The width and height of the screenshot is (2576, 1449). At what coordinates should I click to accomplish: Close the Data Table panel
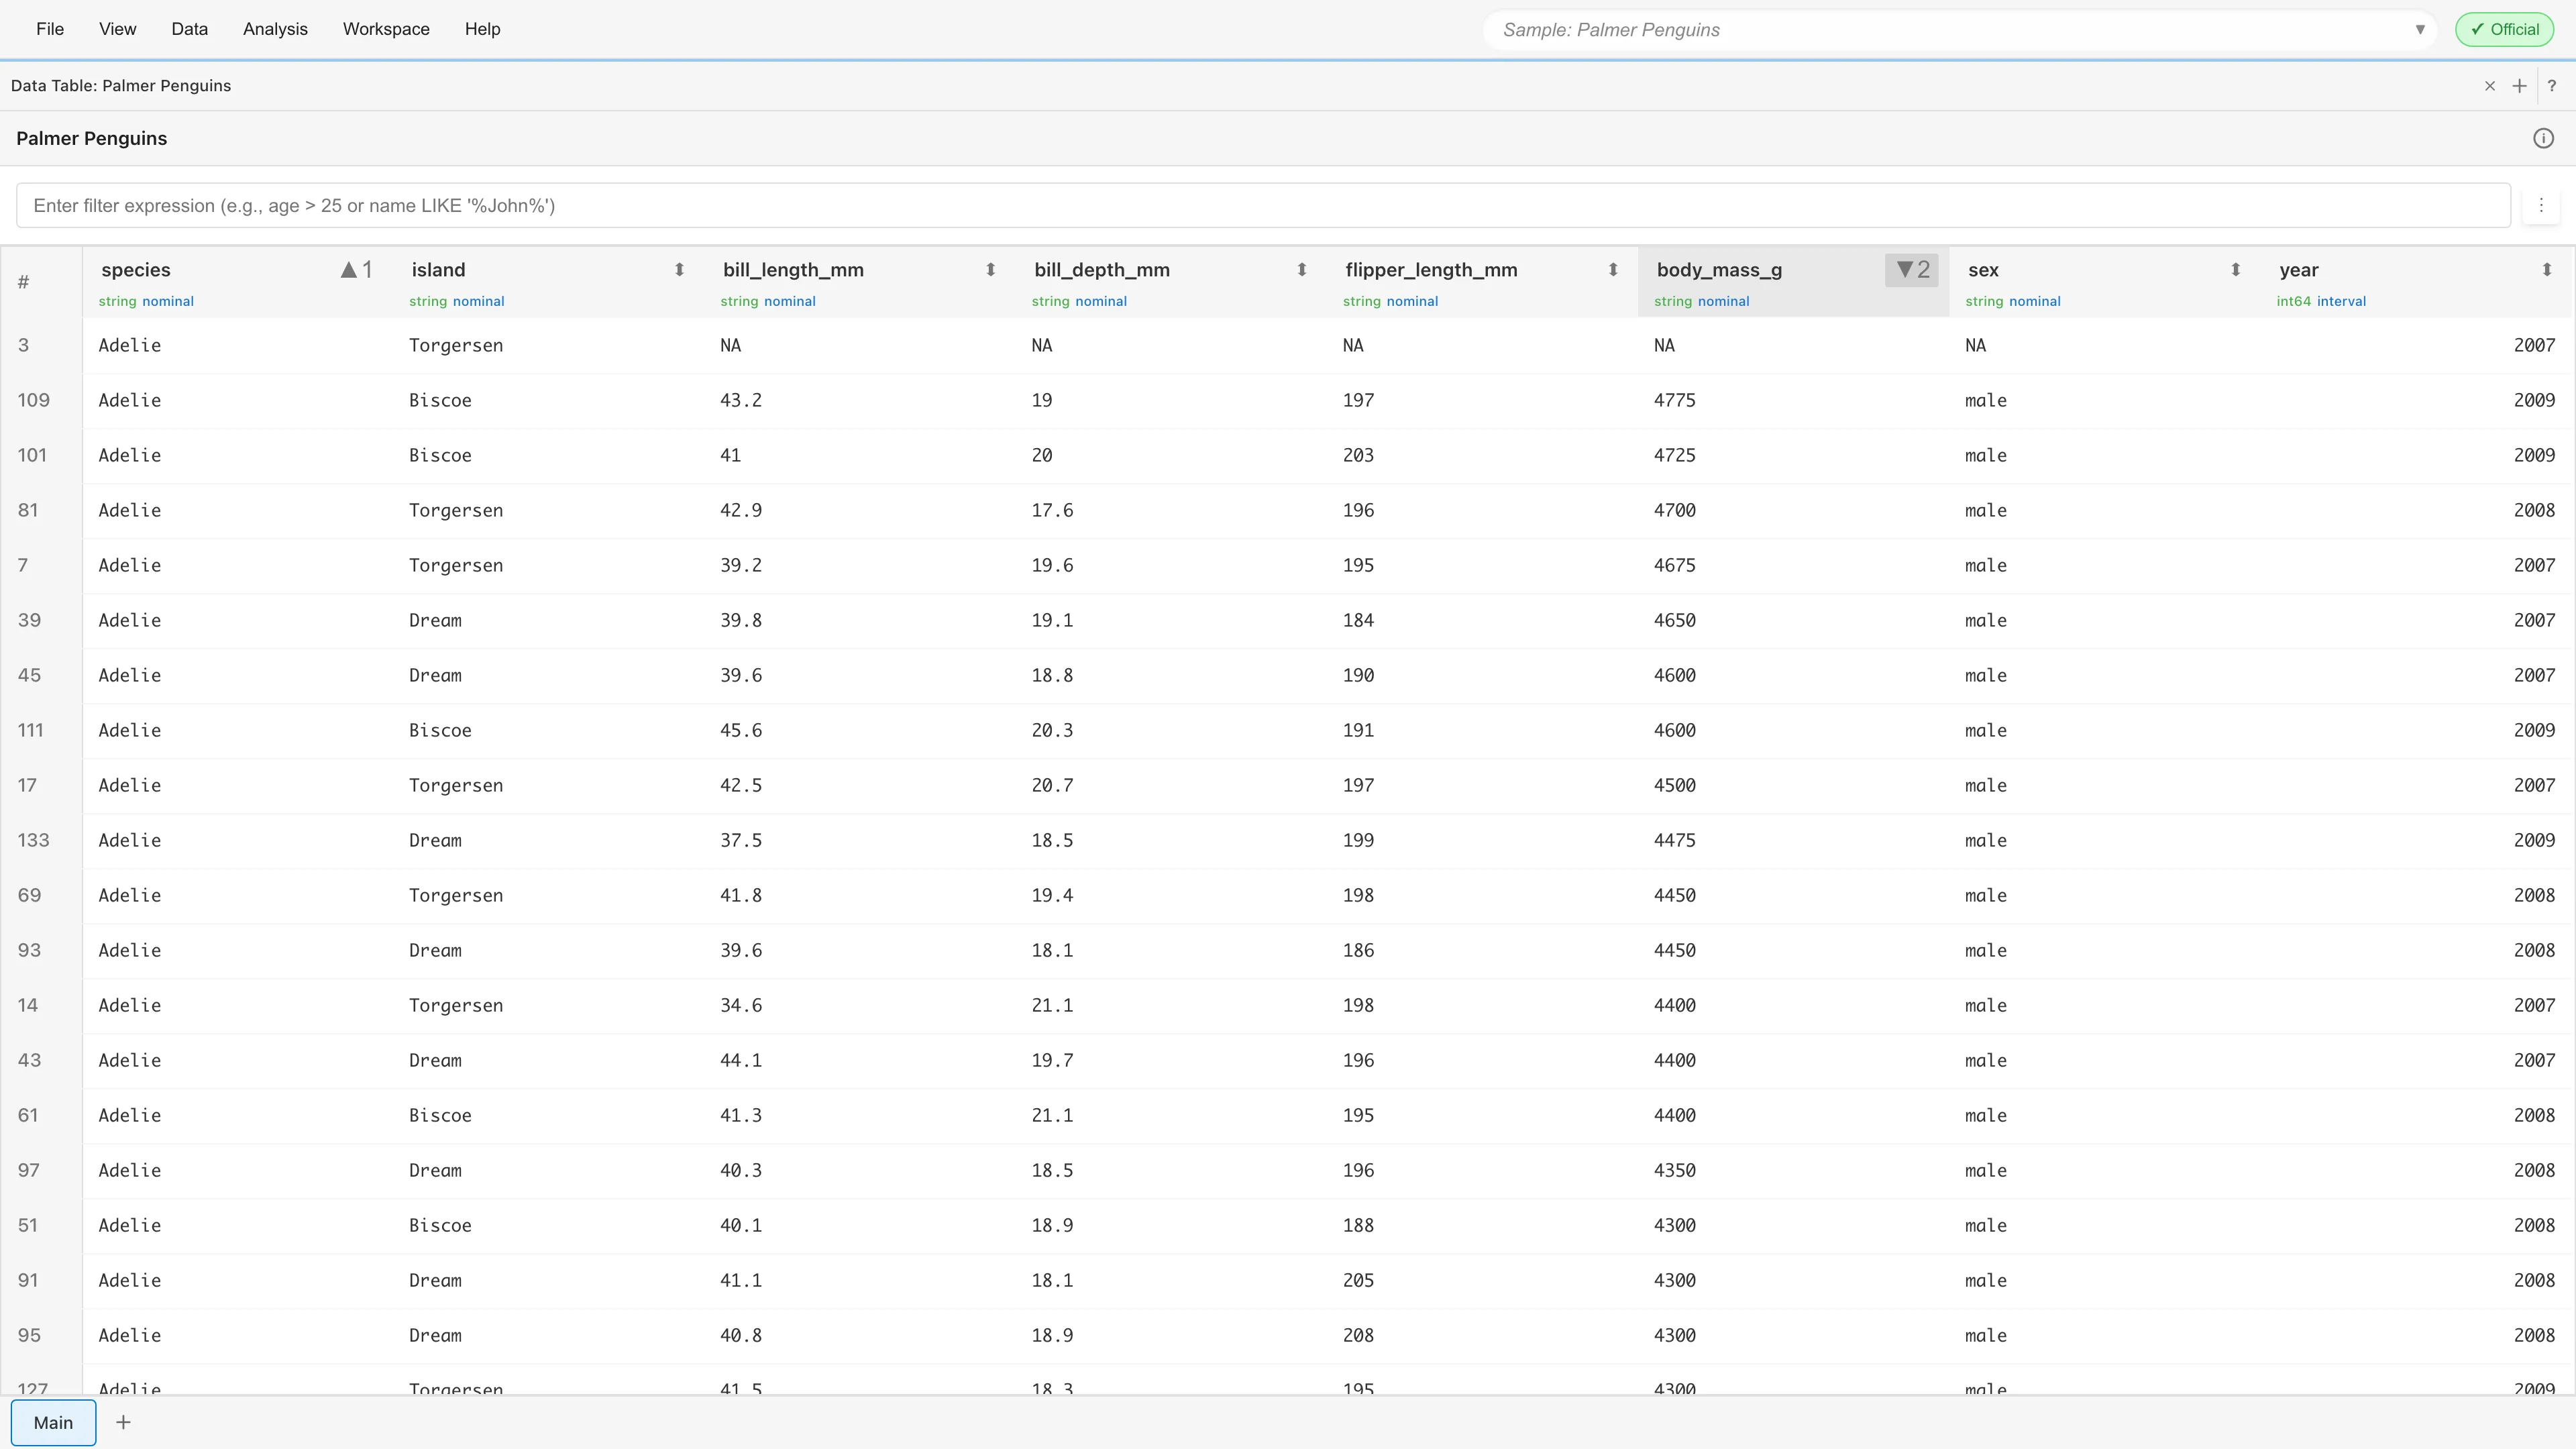(x=2490, y=86)
